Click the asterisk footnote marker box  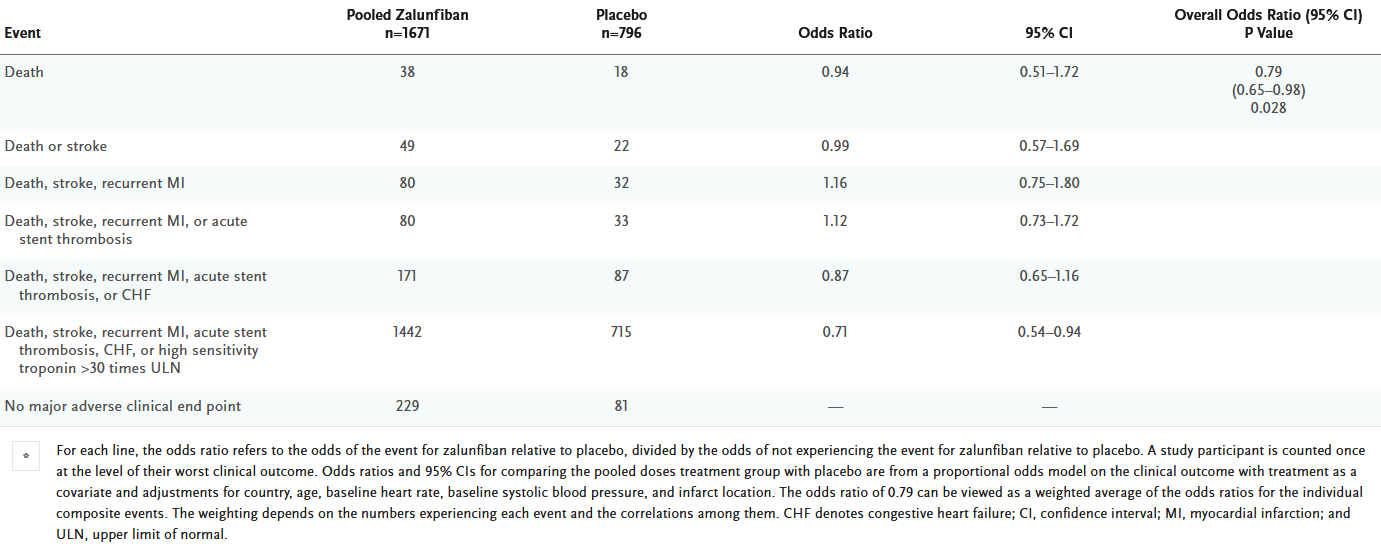pyautogui.click(x=26, y=457)
